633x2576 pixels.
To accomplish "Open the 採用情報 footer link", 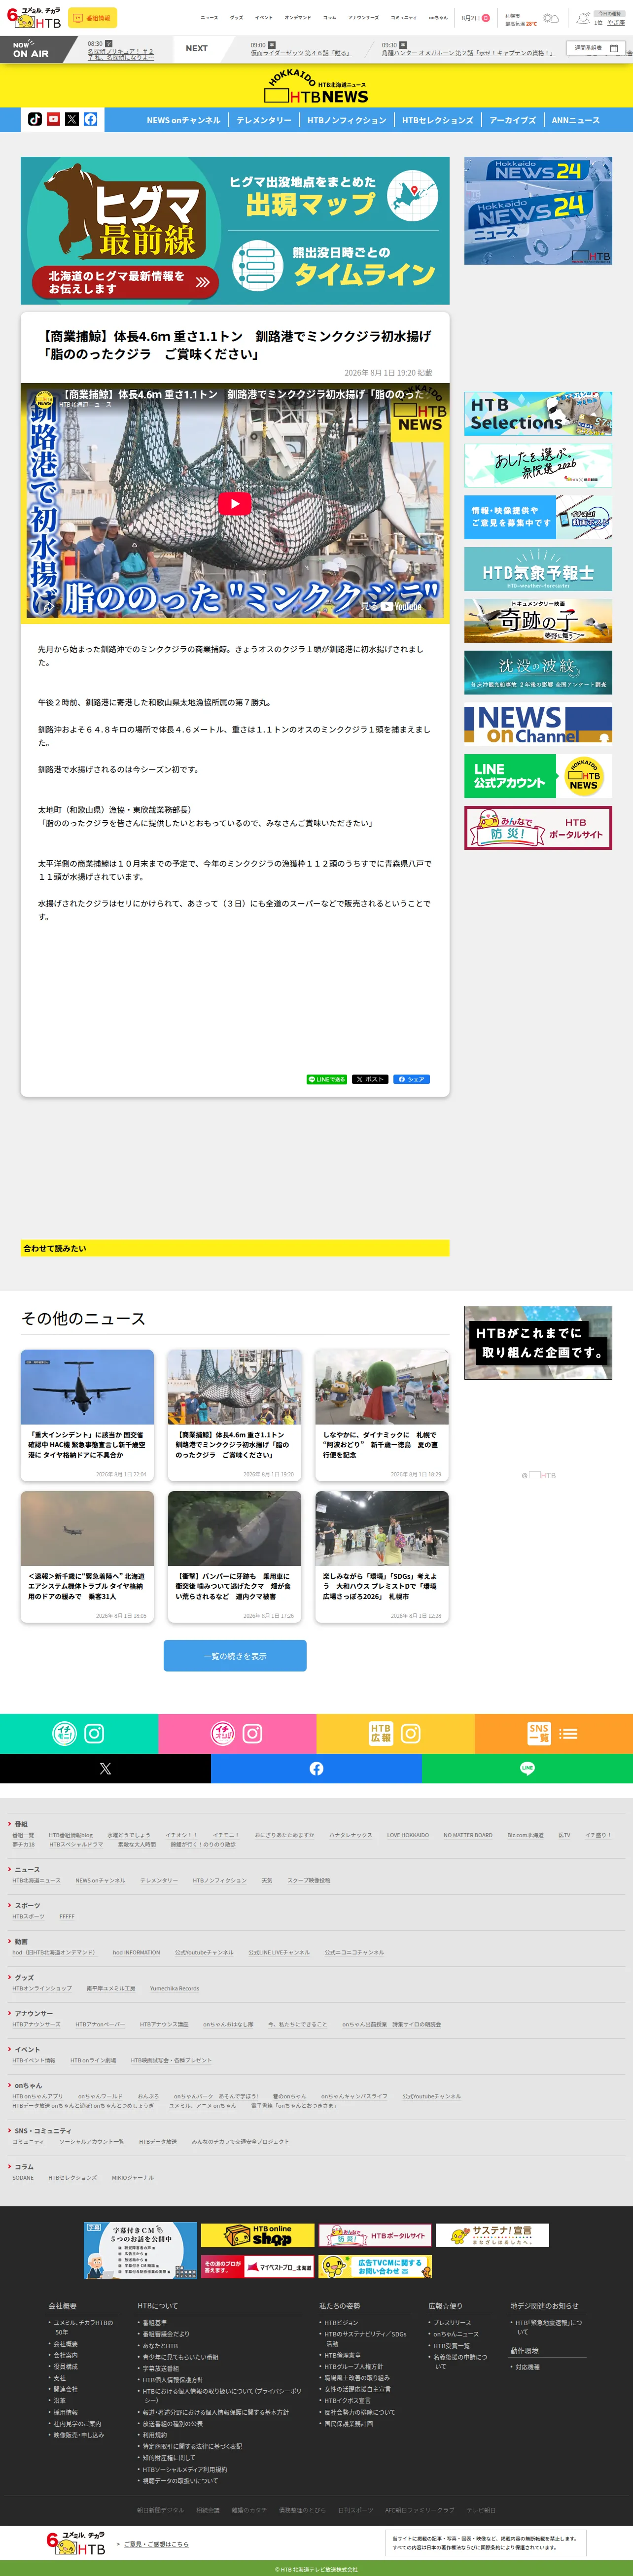I will coord(66,2412).
